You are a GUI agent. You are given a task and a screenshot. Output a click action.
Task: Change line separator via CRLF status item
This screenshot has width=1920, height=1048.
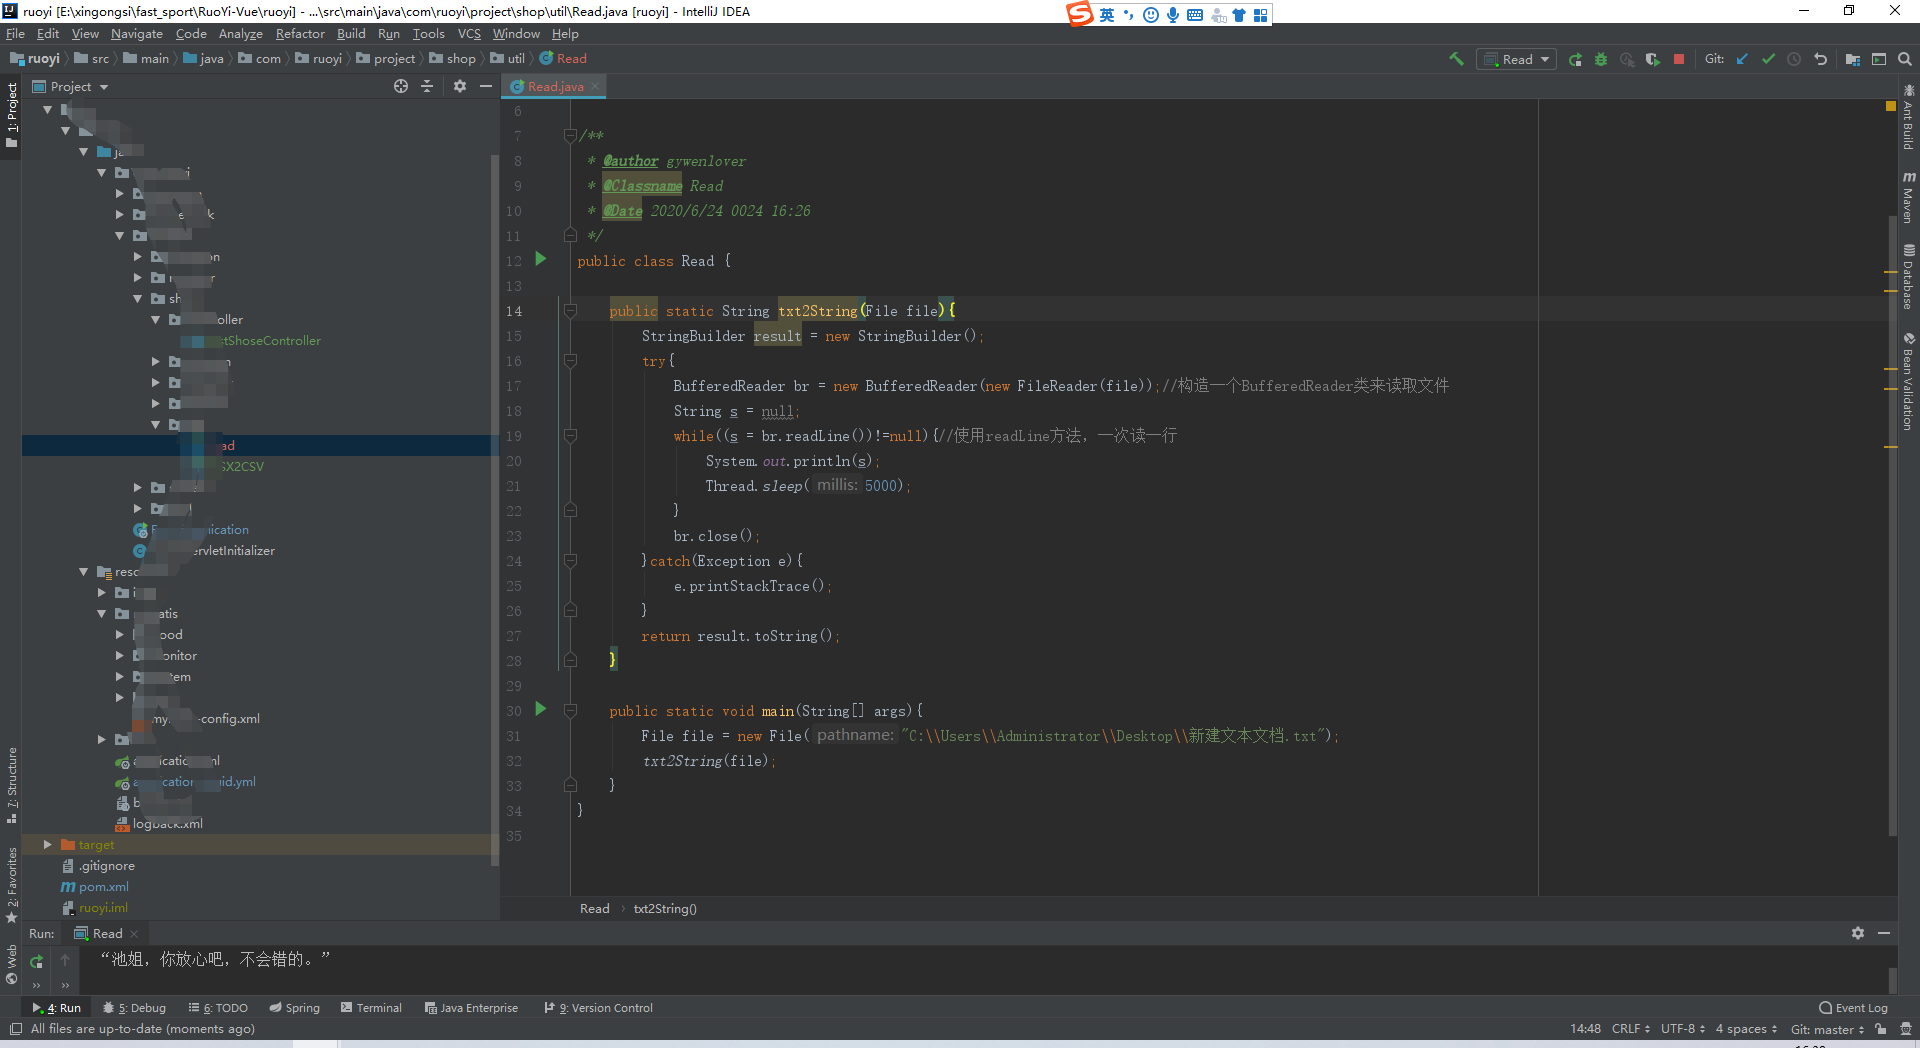[x=1631, y=1029]
